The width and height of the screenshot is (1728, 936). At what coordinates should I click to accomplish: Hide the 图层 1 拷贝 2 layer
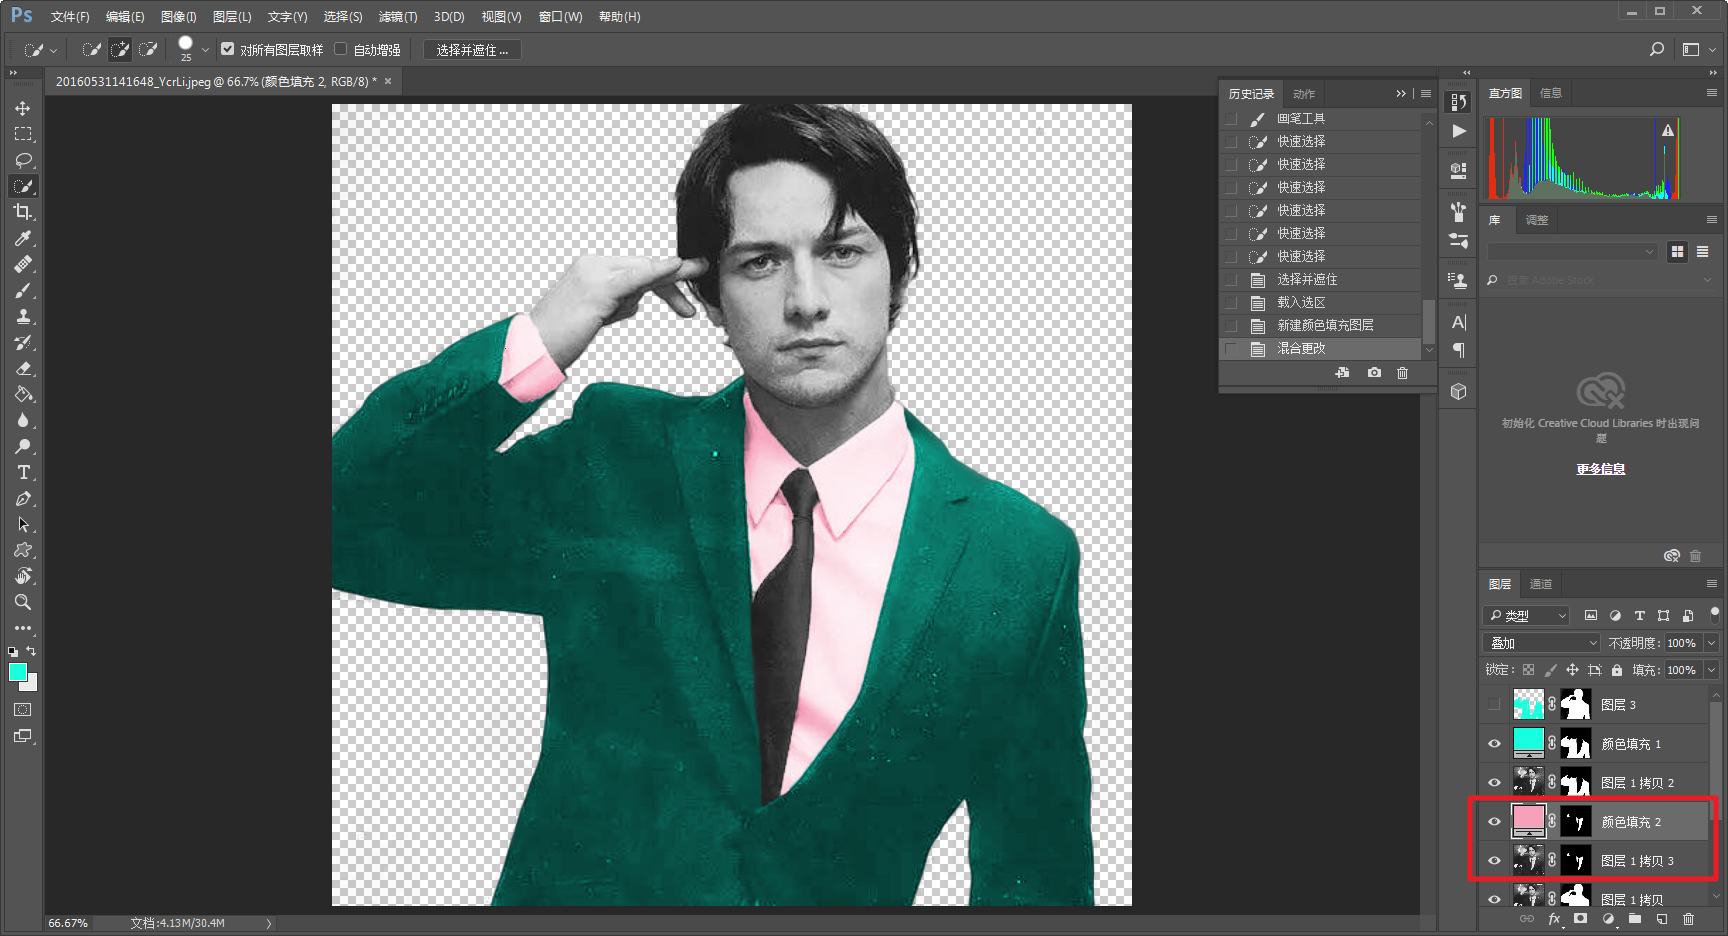pyautogui.click(x=1494, y=783)
